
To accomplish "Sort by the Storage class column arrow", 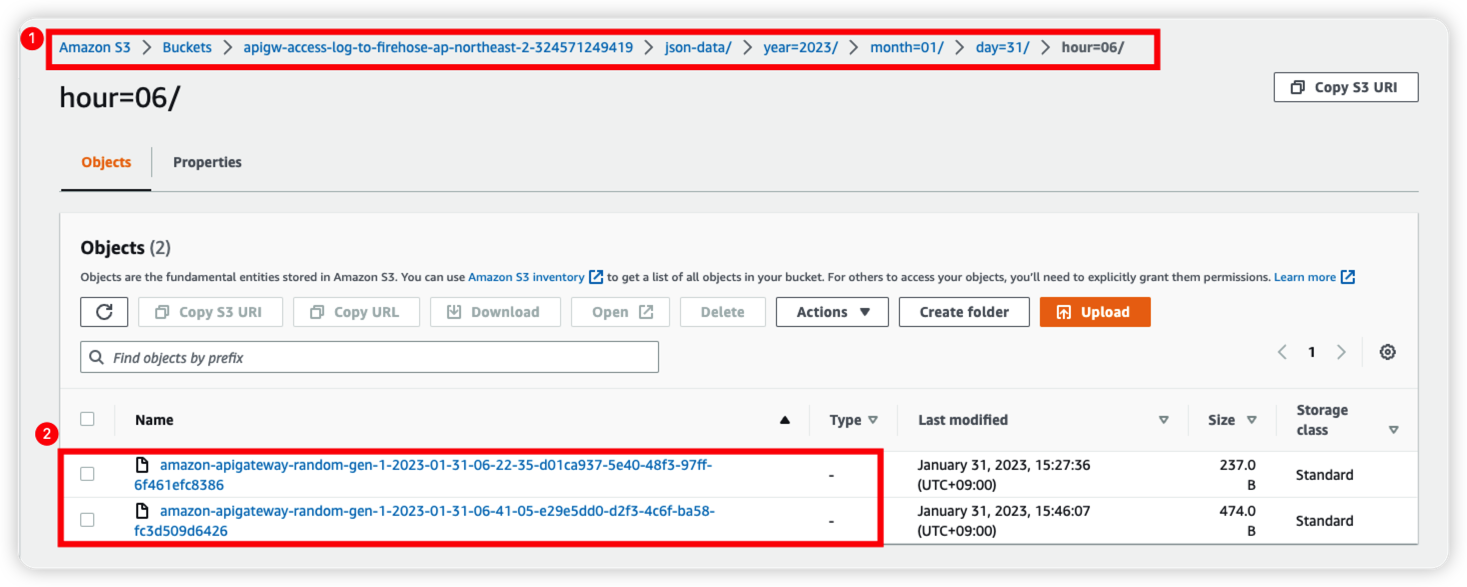I will [1393, 430].
